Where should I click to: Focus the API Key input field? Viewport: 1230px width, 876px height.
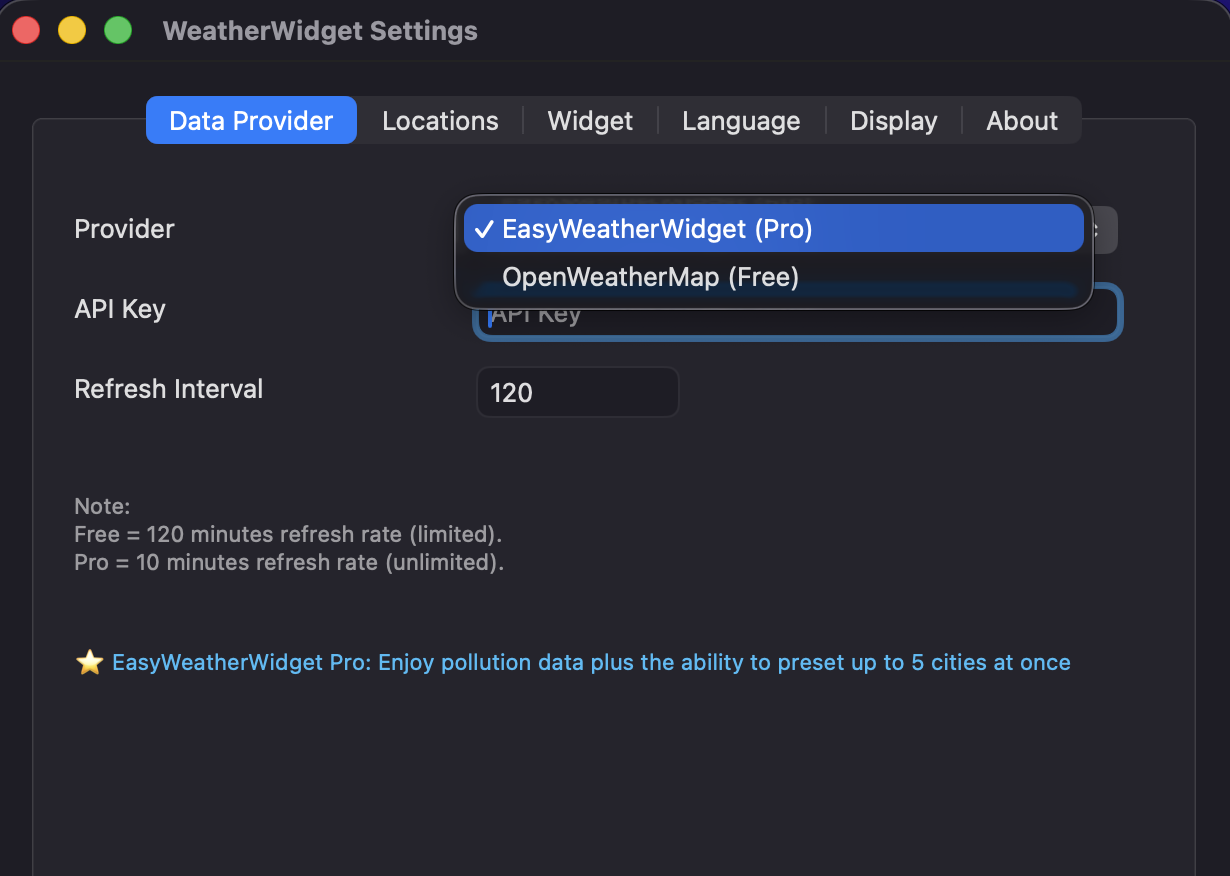tap(797, 313)
